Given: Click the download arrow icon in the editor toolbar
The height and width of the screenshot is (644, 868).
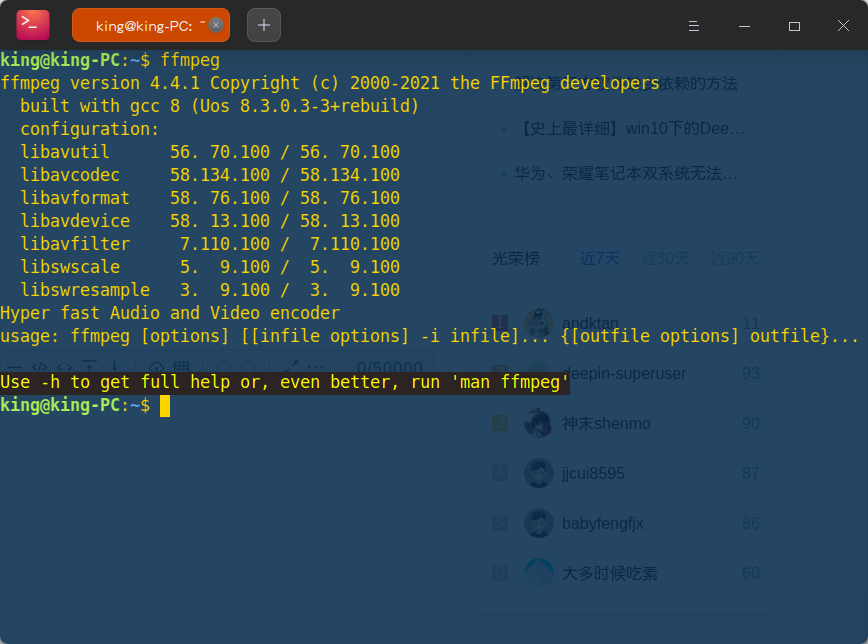Looking at the screenshot, I should 115,365.
